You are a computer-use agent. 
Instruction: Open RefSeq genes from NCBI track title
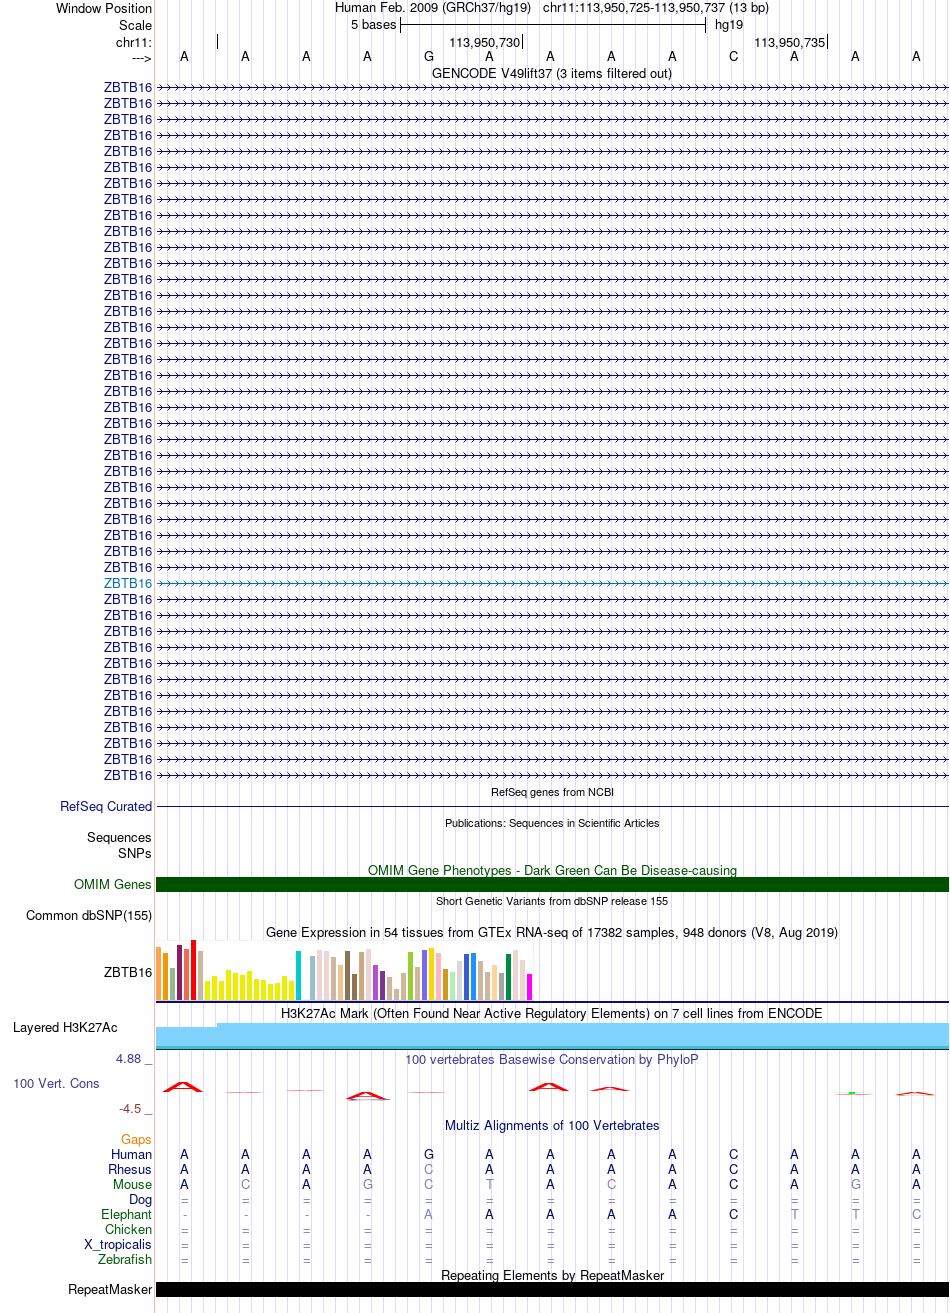click(x=552, y=792)
